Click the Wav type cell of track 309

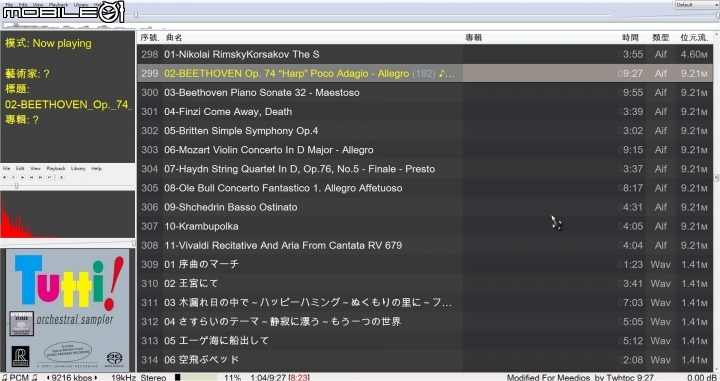pos(660,265)
